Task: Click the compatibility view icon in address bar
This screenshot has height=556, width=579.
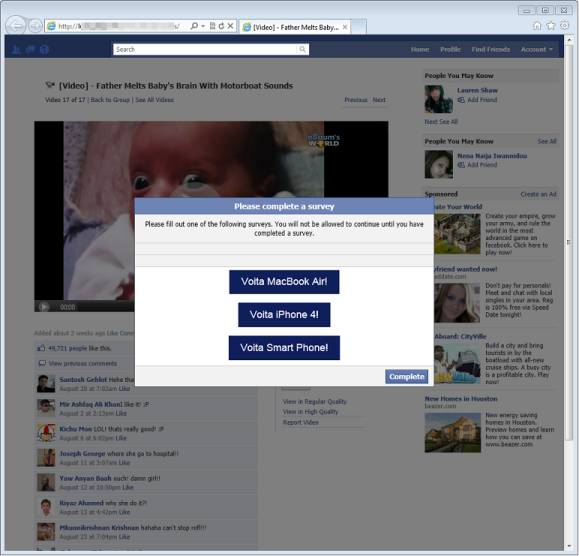Action: tap(212, 26)
